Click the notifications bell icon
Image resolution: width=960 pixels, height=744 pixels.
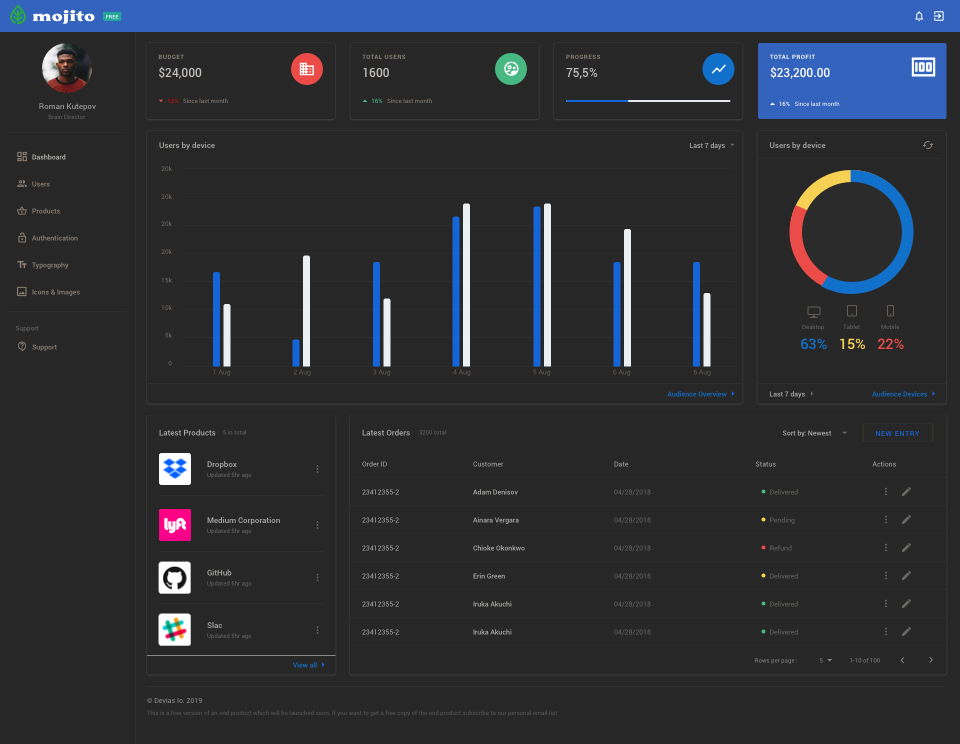tap(919, 16)
